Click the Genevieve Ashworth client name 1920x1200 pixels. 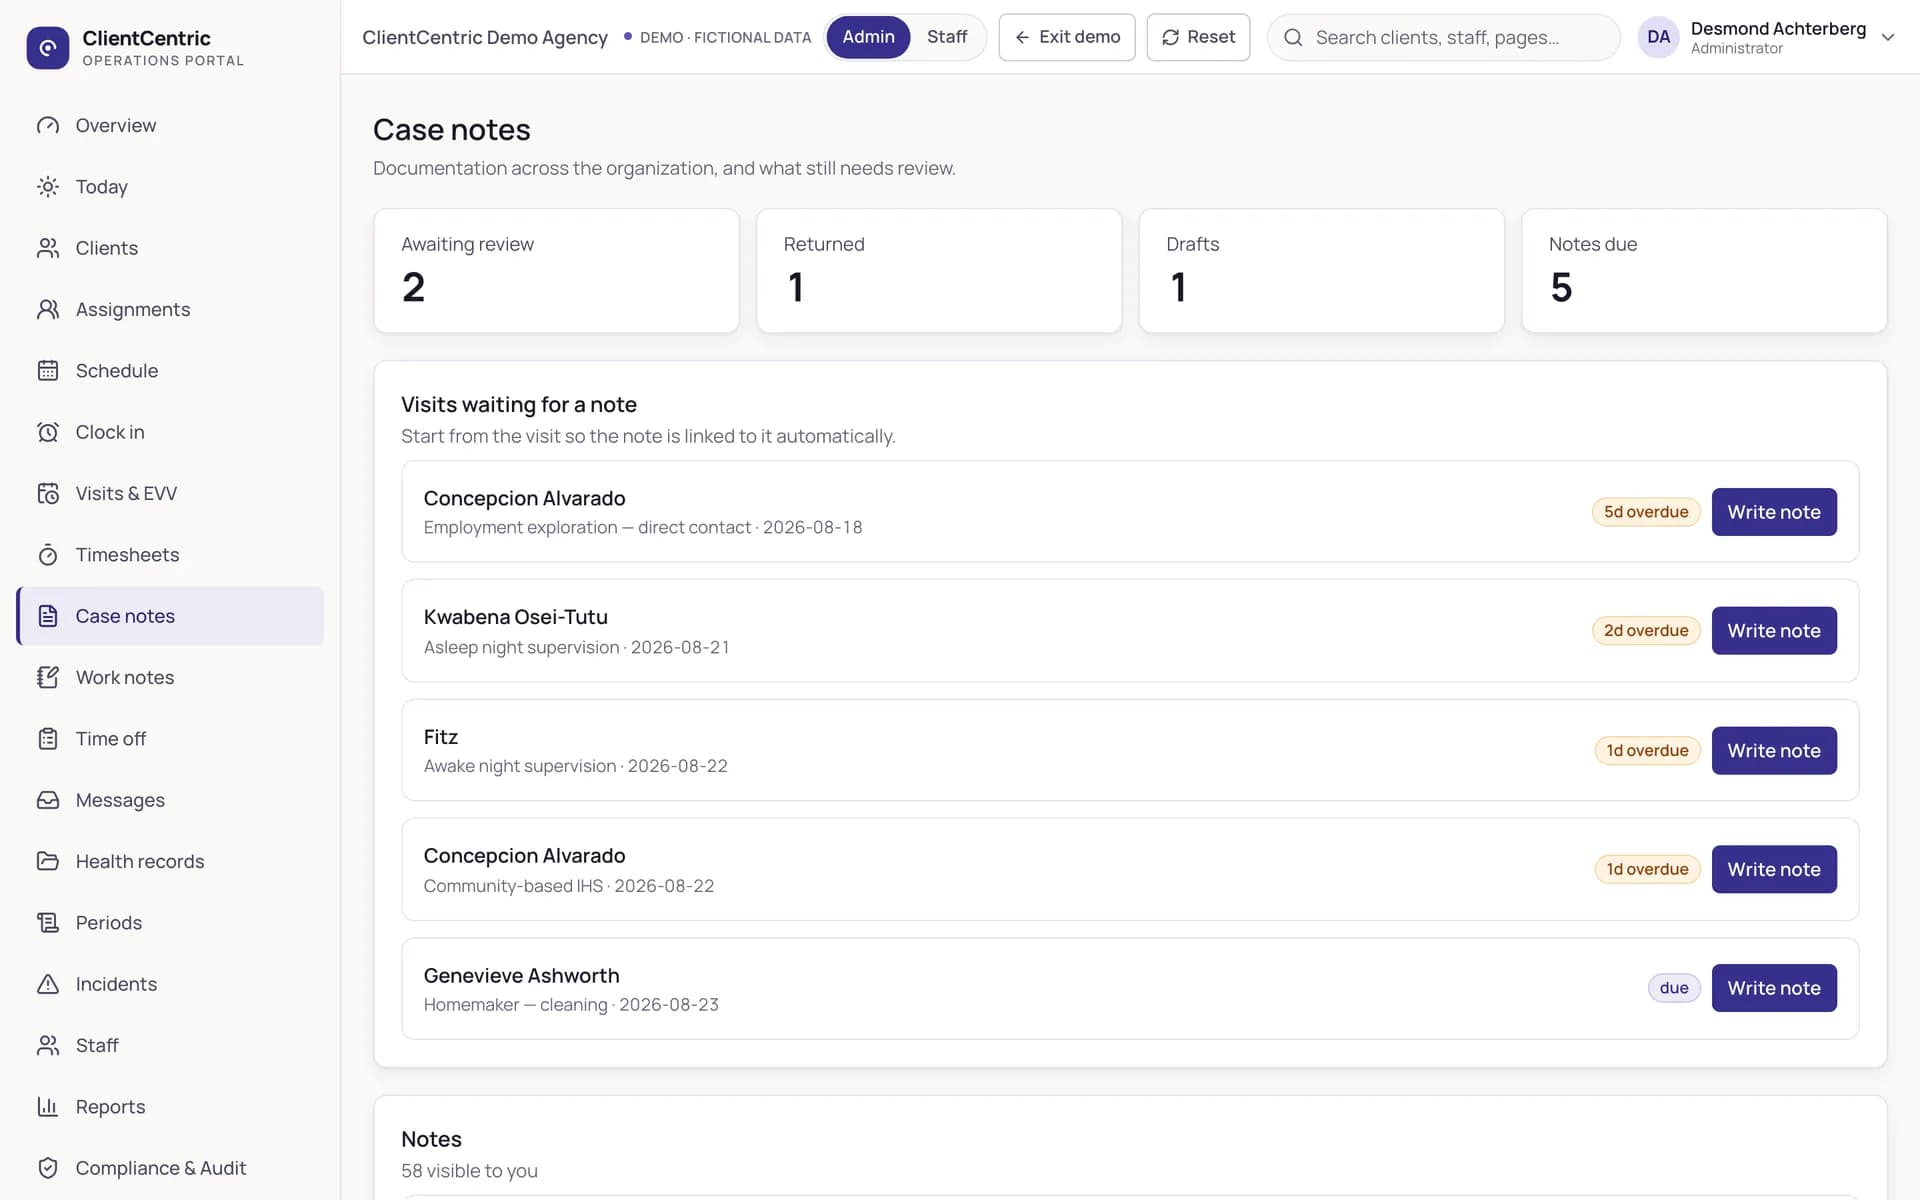pyautogui.click(x=521, y=975)
